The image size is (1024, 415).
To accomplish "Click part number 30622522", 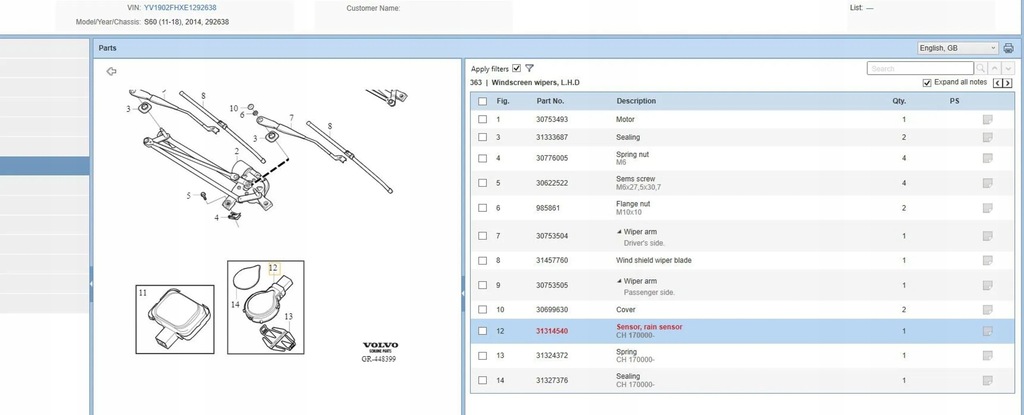I will (552, 183).
